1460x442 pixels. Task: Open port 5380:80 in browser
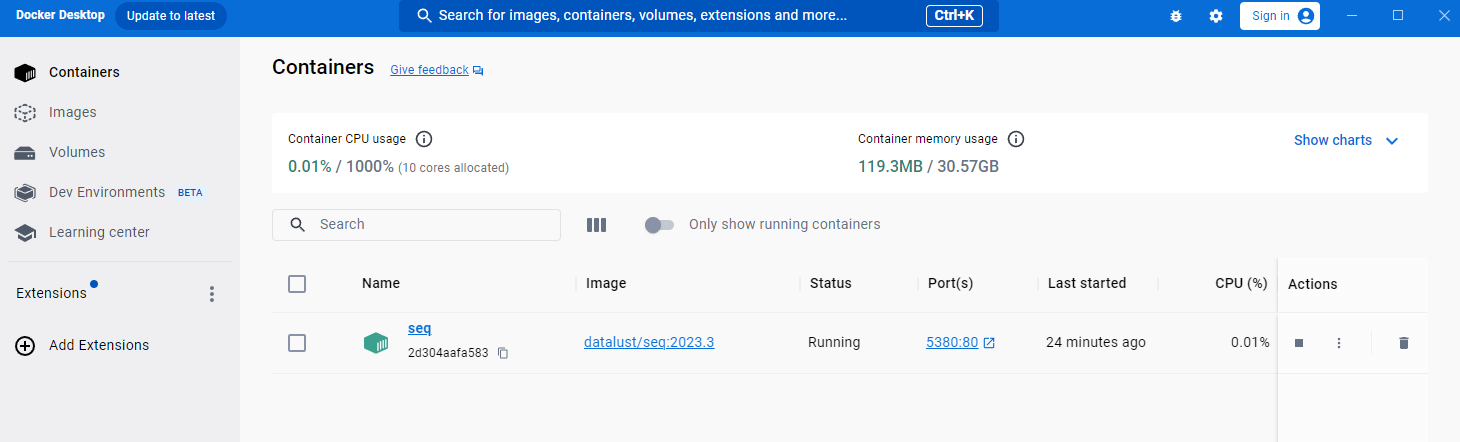click(x=960, y=342)
